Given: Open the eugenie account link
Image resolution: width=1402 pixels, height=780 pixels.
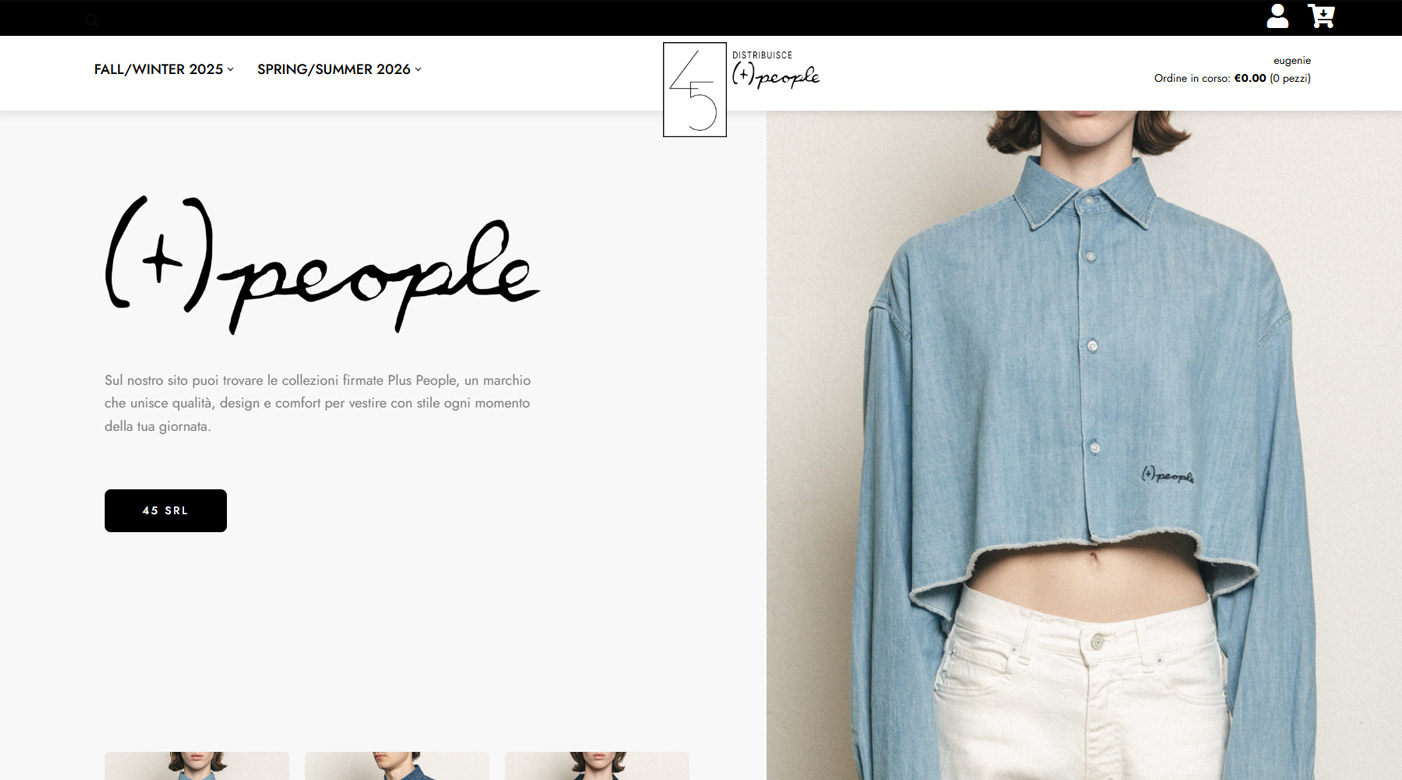Looking at the screenshot, I should click(1292, 60).
